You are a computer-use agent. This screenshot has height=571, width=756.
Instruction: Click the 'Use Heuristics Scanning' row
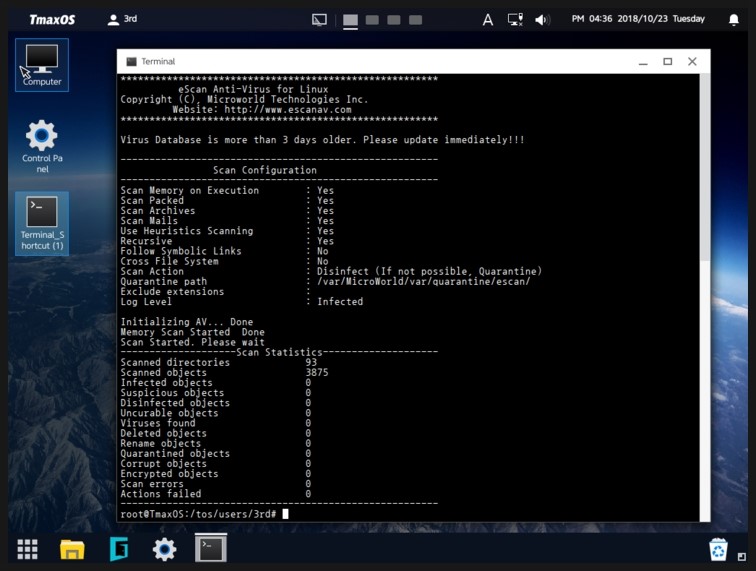click(227, 231)
